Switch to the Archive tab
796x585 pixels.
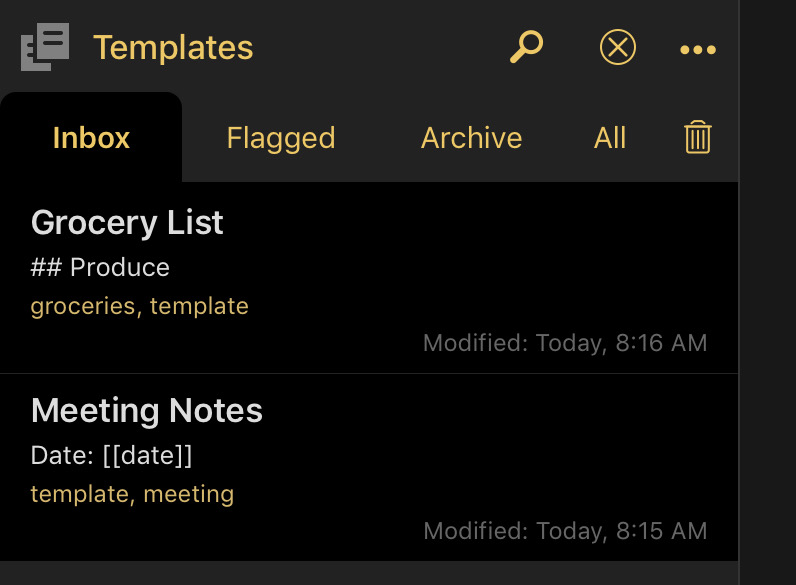tap(471, 138)
